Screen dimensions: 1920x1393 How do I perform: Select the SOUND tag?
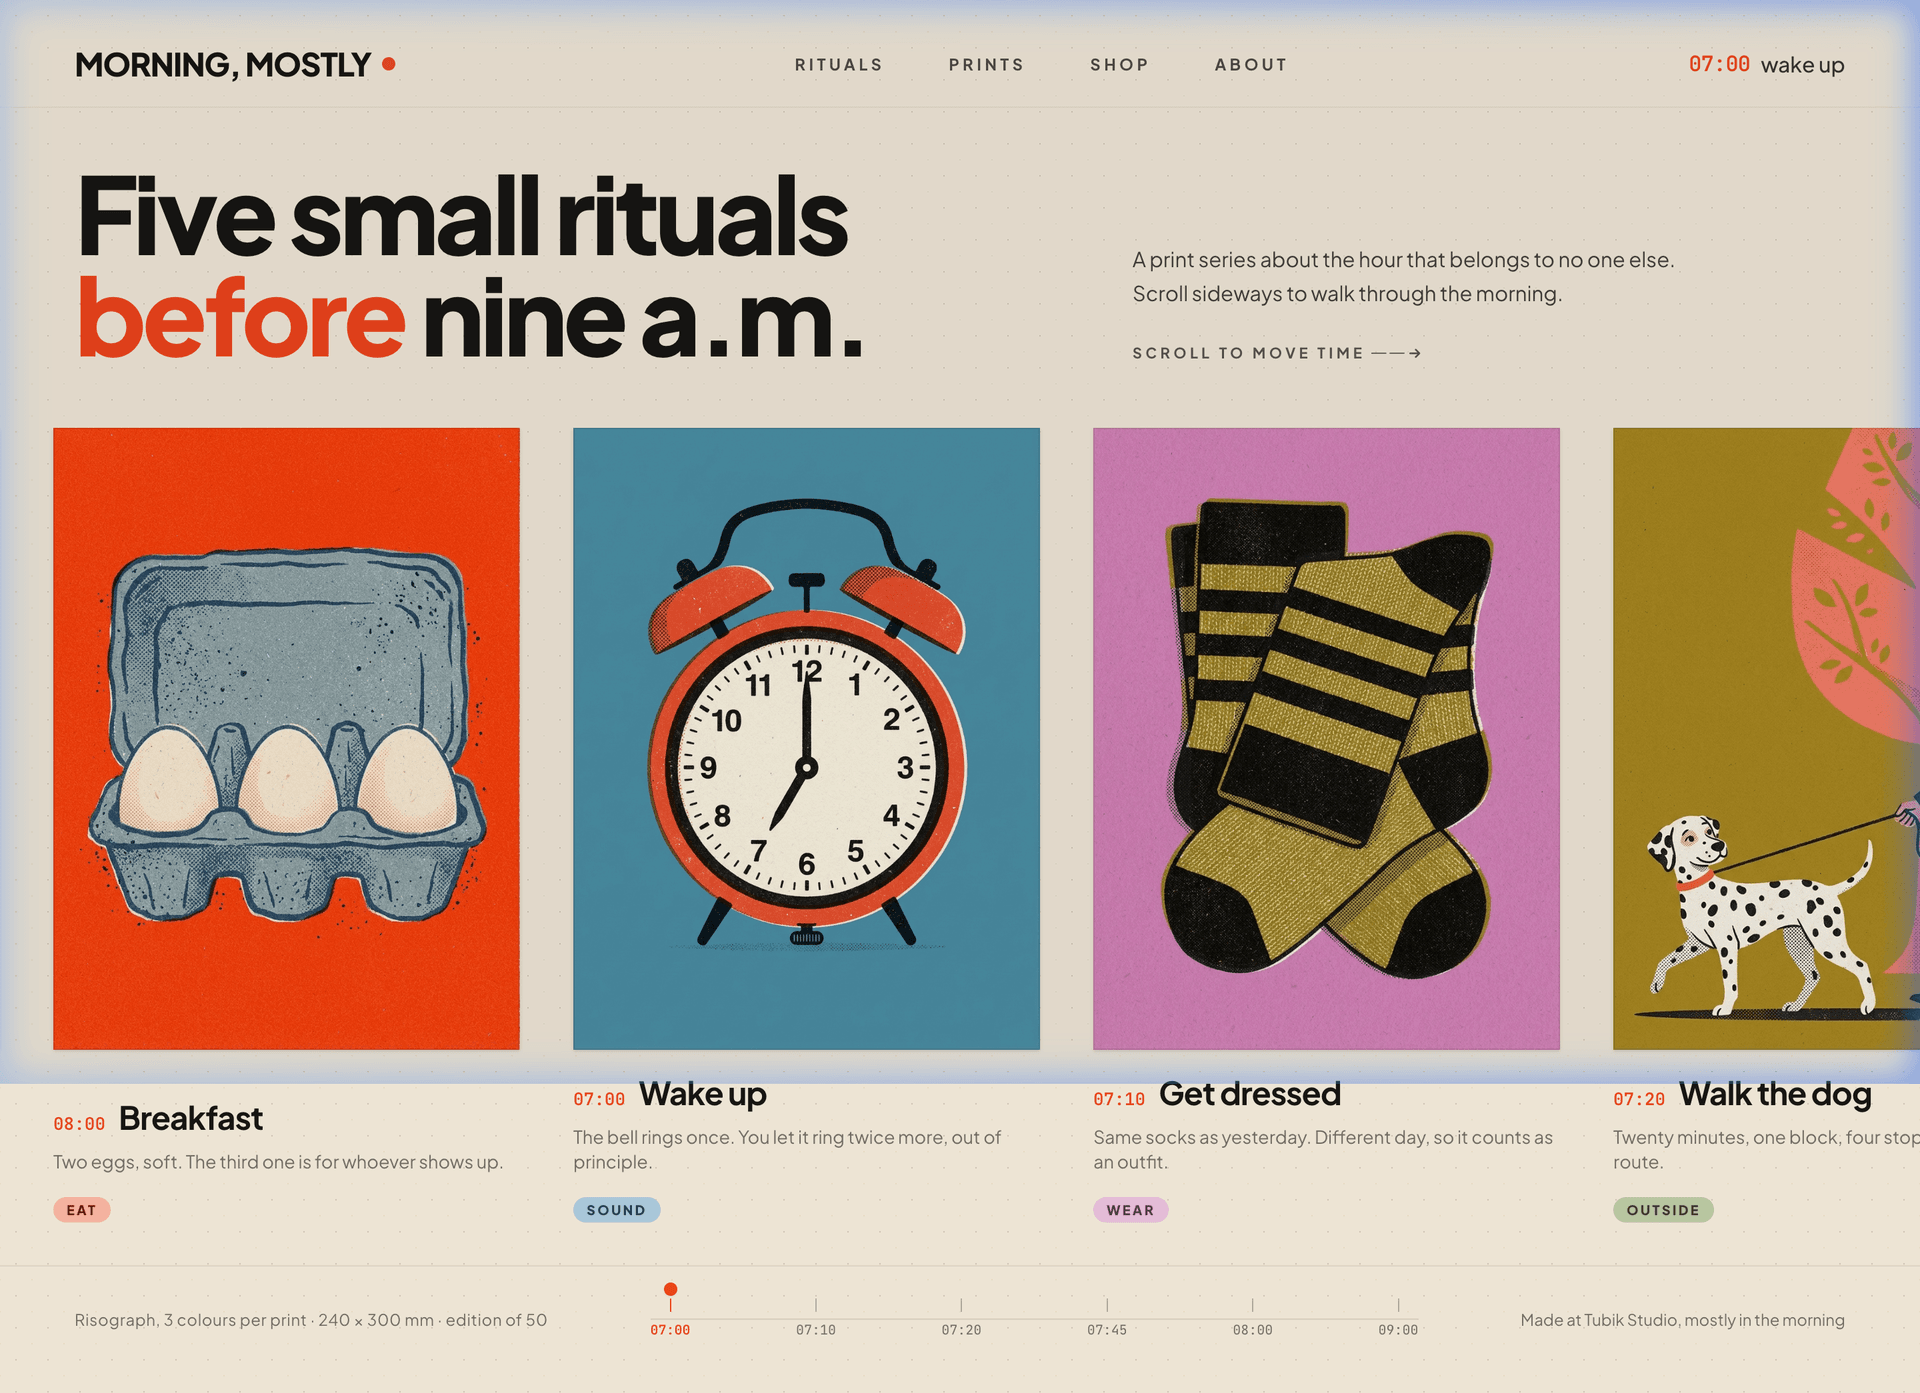(x=616, y=1210)
